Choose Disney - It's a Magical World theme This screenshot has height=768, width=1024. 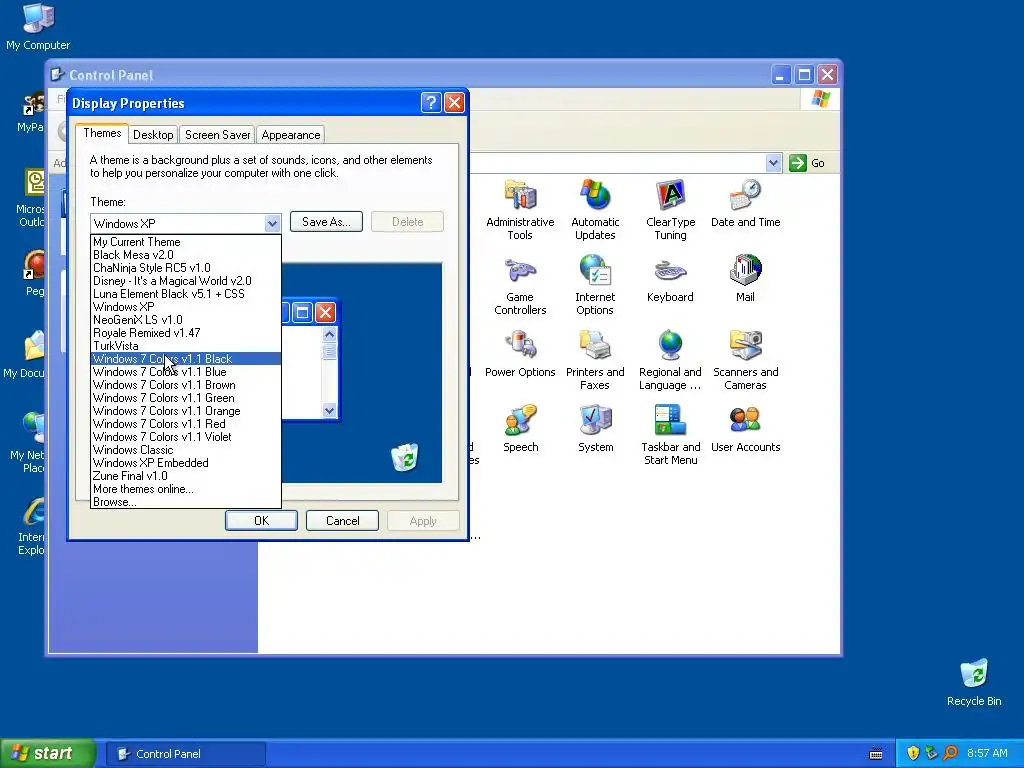point(185,281)
